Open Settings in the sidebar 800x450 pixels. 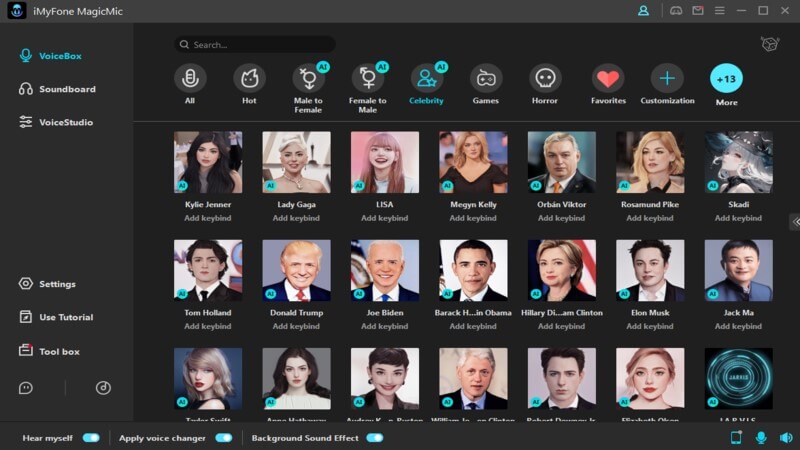click(47, 284)
